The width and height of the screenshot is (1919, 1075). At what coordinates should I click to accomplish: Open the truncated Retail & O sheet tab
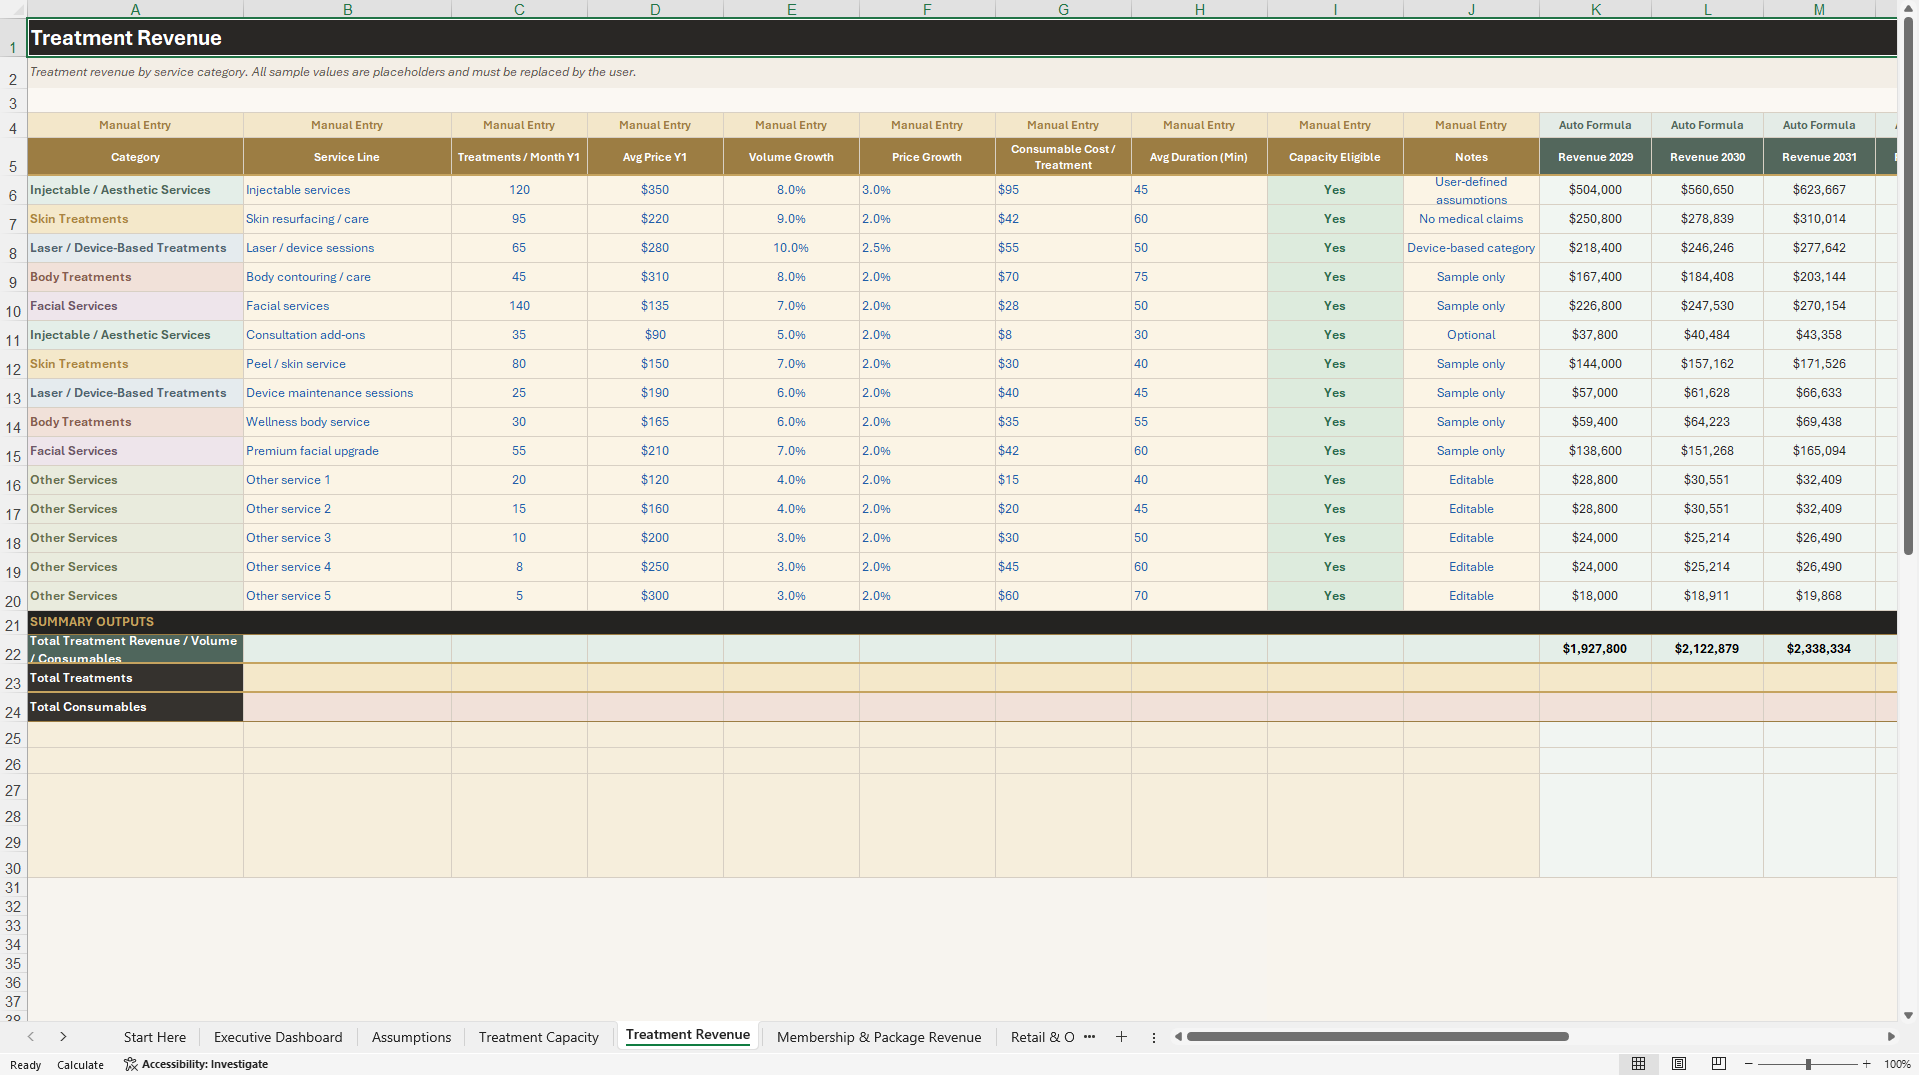[1042, 1037]
